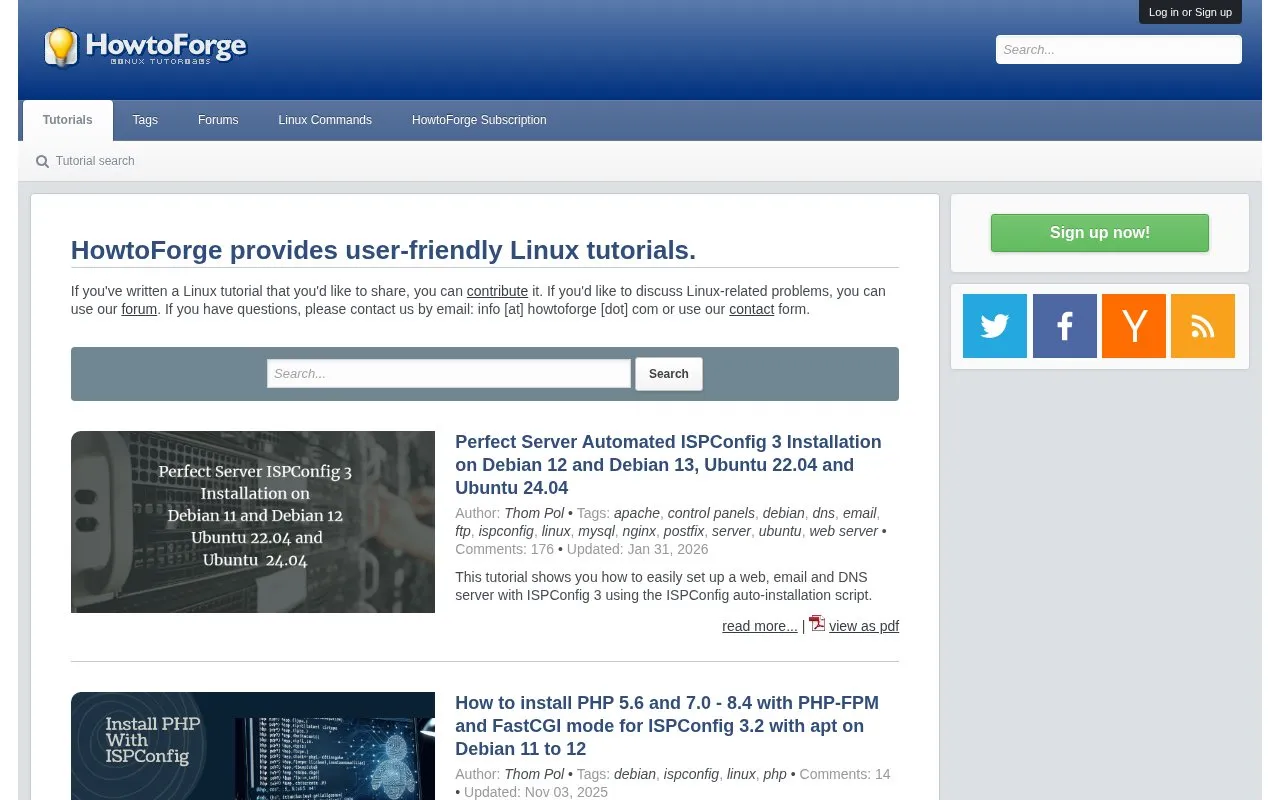The height and width of the screenshot is (800, 1280).
Task: Click the HowtoForge logo
Action: [x=145, y=48]
